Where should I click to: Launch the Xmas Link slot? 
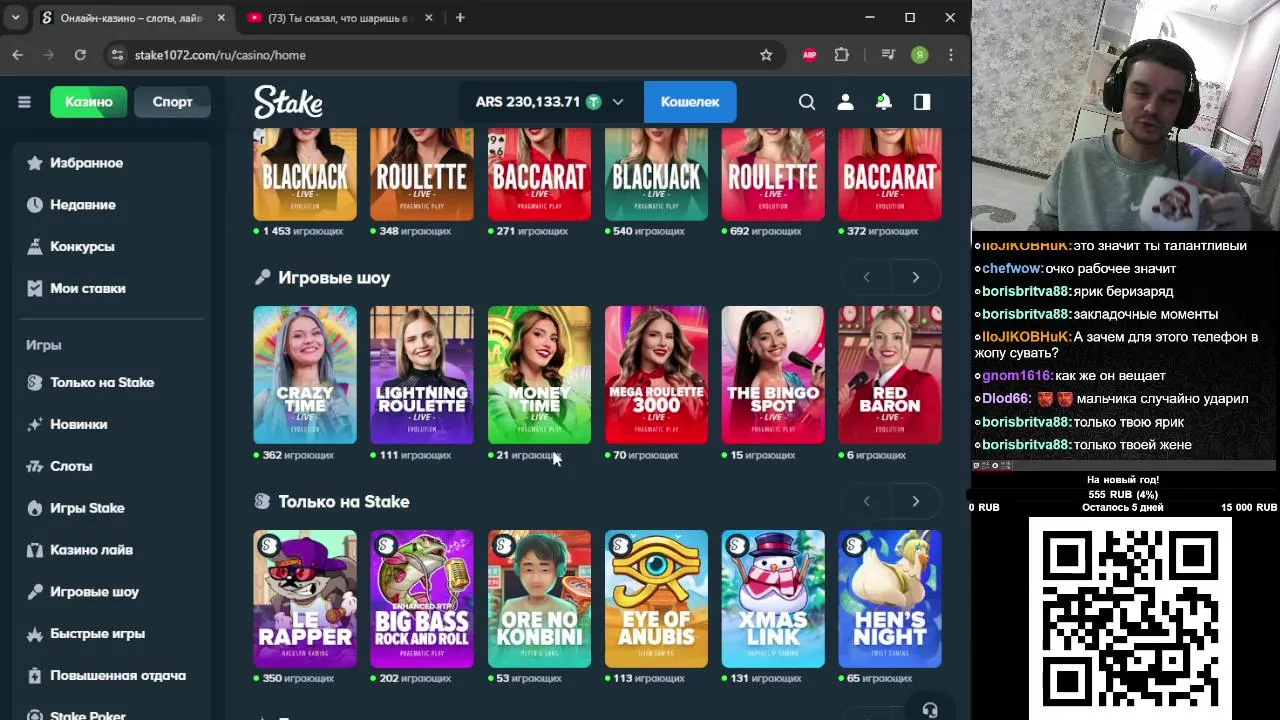(773, 599)
